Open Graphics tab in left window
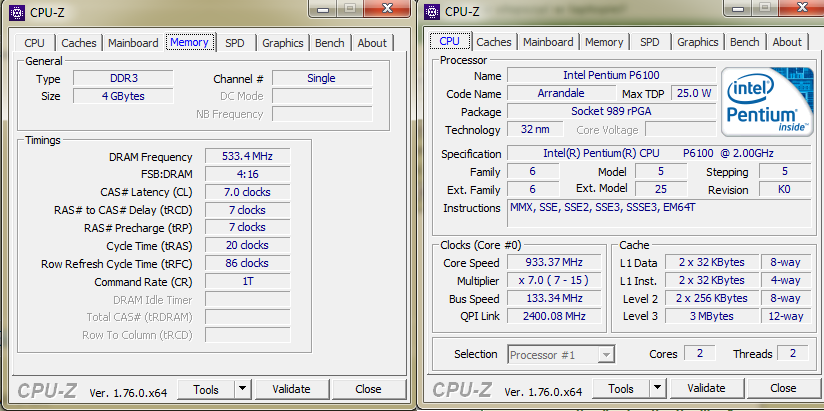 point(283,43)
